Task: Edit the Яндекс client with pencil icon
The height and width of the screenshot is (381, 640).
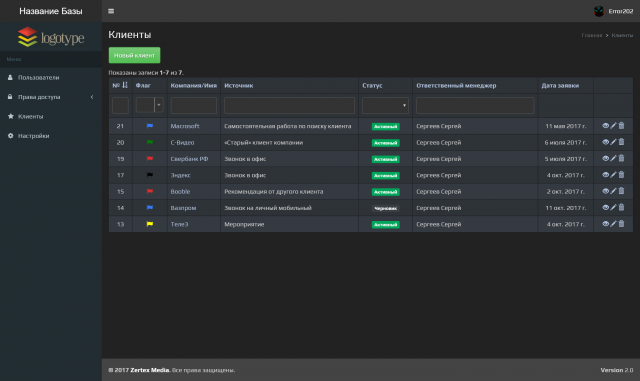Action: coord(613,175)
